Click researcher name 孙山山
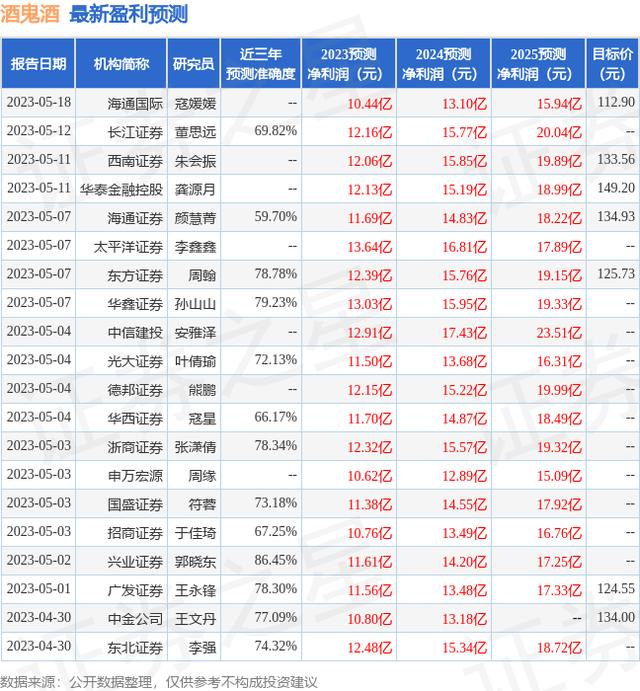The image size is (640, 691). pos(195,304)
